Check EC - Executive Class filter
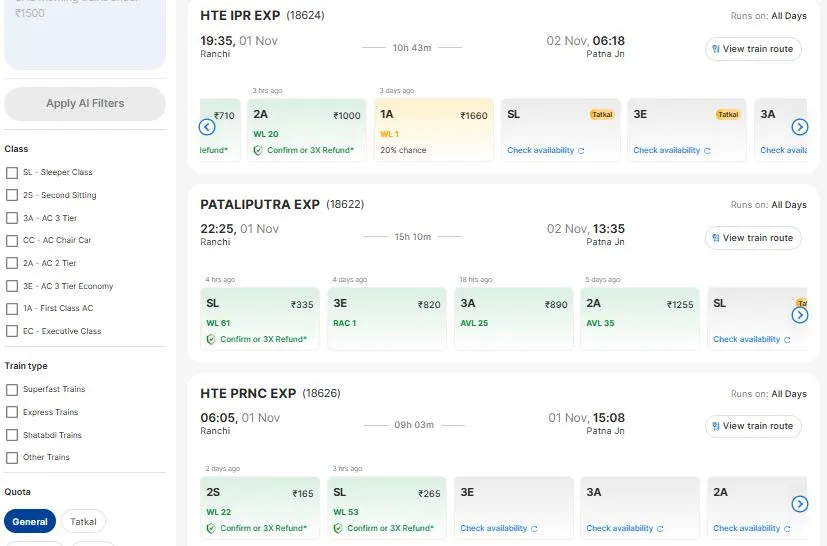Image resolution: width=827 pixels, height=546 pixels. click(12, 331)
